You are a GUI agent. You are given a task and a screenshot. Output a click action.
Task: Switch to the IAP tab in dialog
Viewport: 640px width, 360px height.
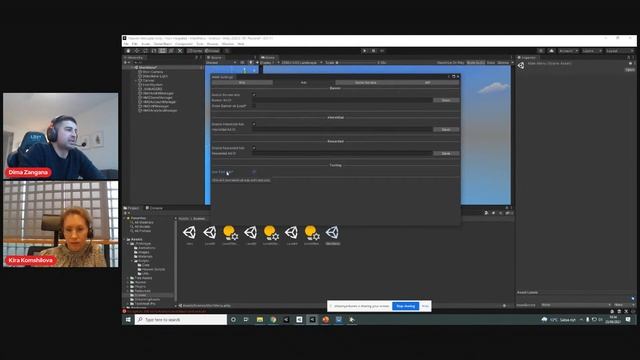(427, 82)
